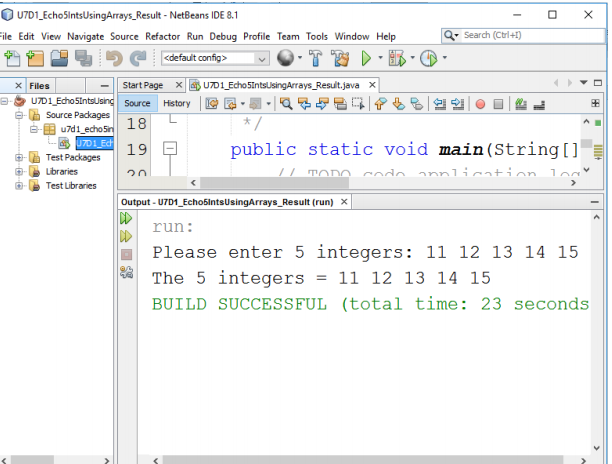Open the Forward history dropdown arrow in editor toolbar
Image resolution: width=612 pixels, height=464 pixels.
point(268,104)
